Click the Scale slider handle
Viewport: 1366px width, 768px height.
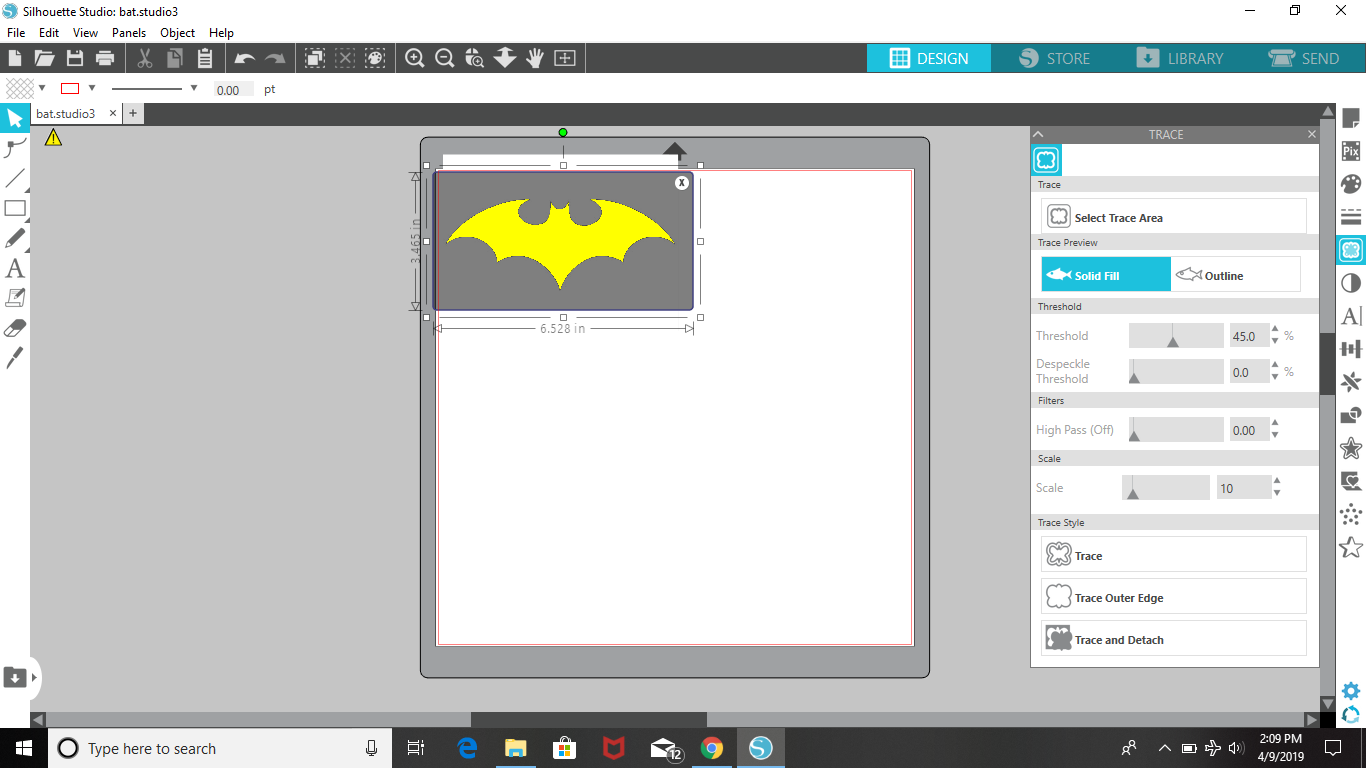[1132, 493]
